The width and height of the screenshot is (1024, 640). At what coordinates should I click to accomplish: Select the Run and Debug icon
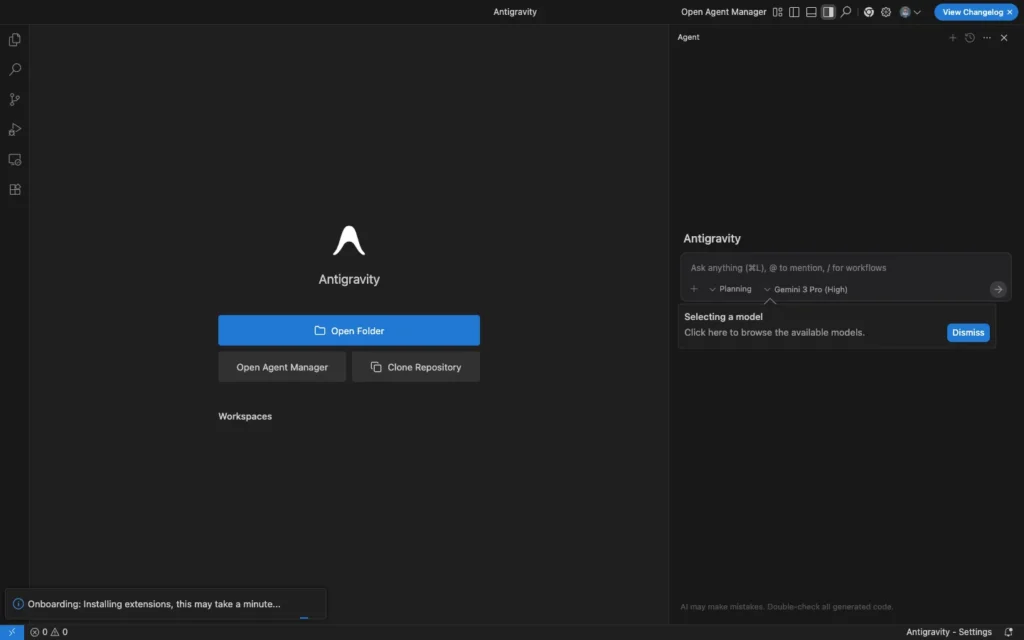tap(14, 129)
